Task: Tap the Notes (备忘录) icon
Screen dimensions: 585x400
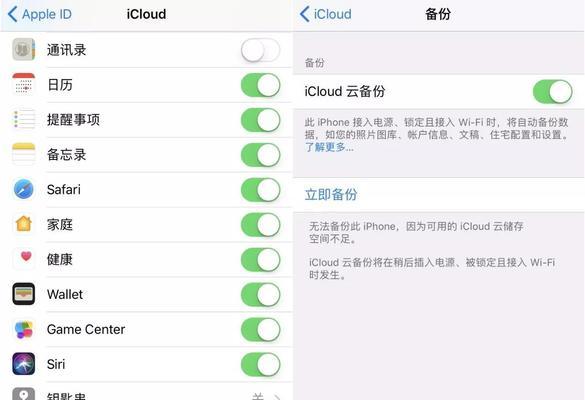Action: tap(24, 154)
